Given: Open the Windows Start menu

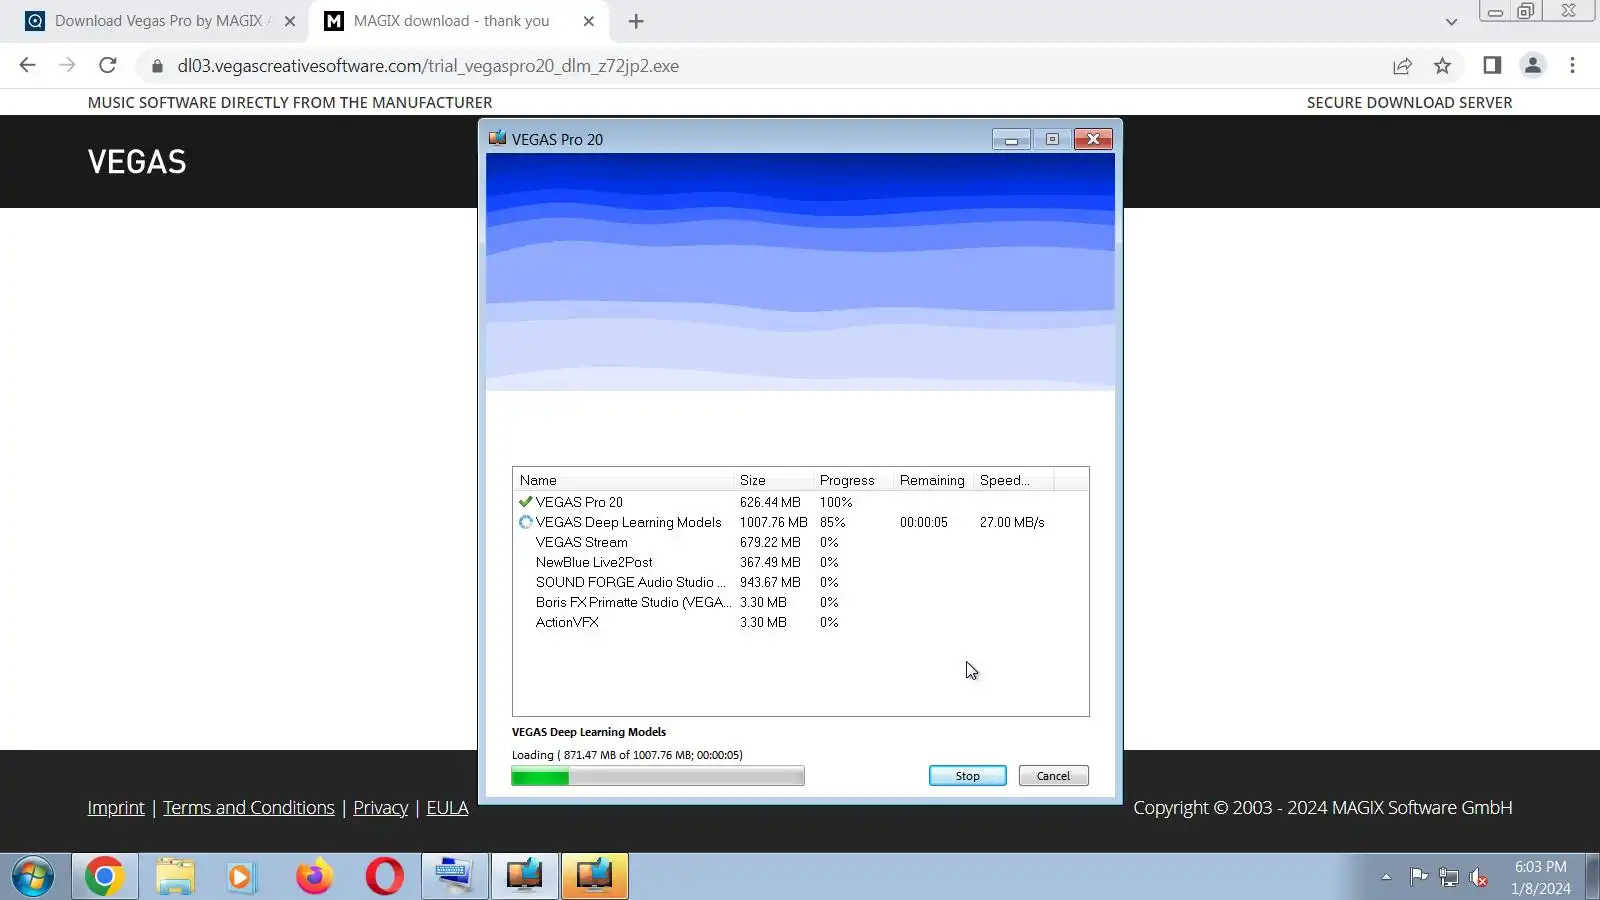Looking at the screenshot, I should (x=33, y=877).
